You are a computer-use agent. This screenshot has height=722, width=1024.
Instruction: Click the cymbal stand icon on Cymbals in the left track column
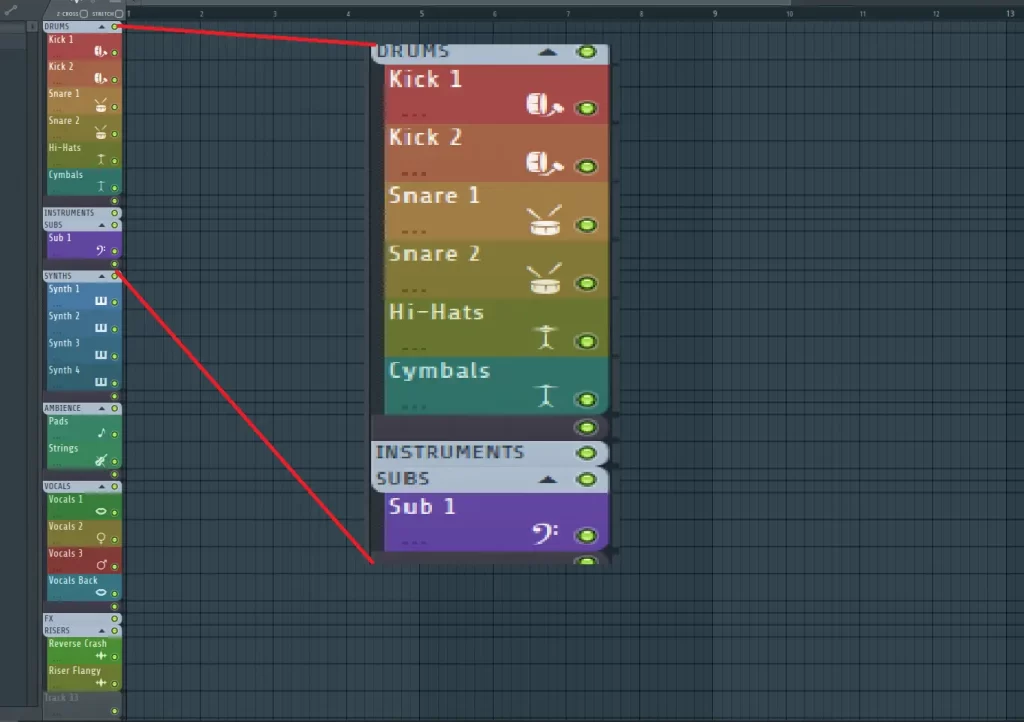click(101, 186)
